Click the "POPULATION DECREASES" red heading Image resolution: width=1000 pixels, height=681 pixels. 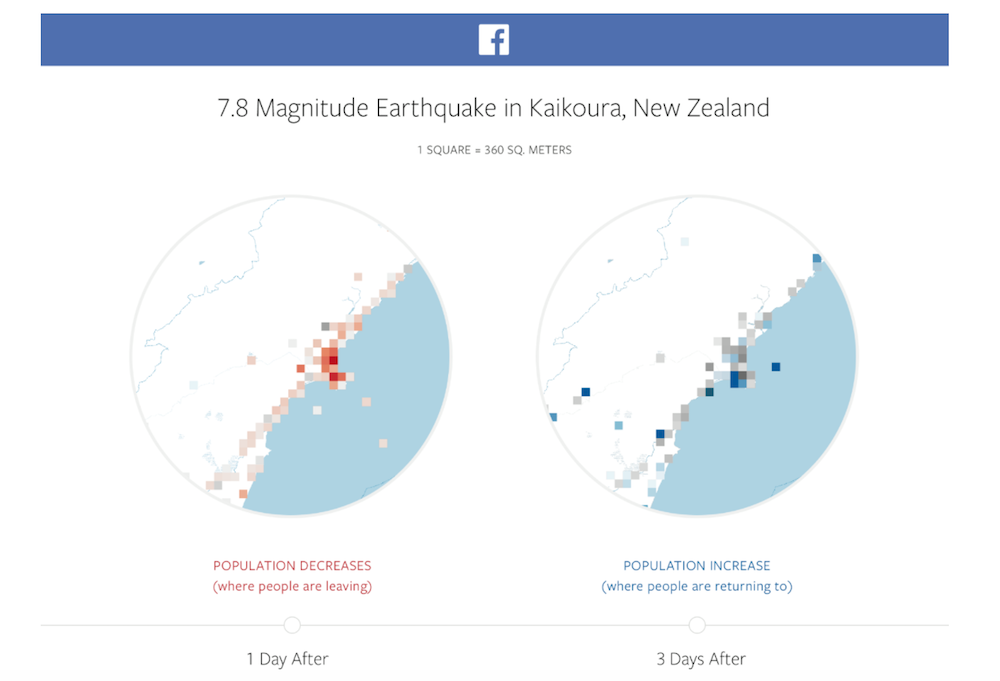click(292, 566)
